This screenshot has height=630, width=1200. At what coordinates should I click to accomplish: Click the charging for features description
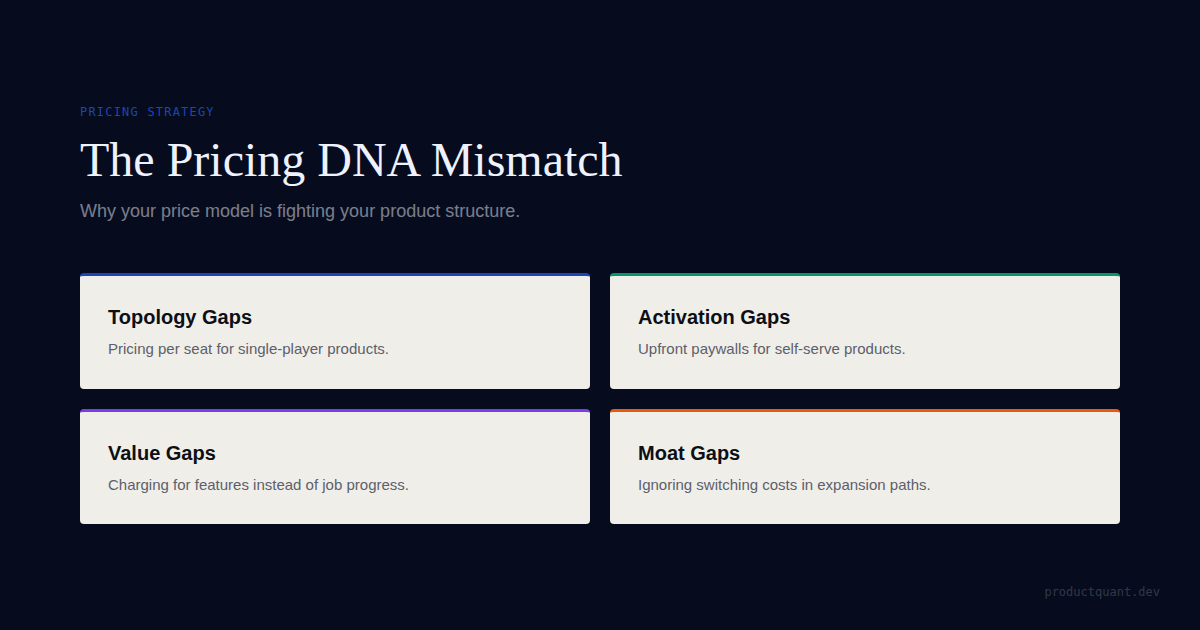pos(258,485)
